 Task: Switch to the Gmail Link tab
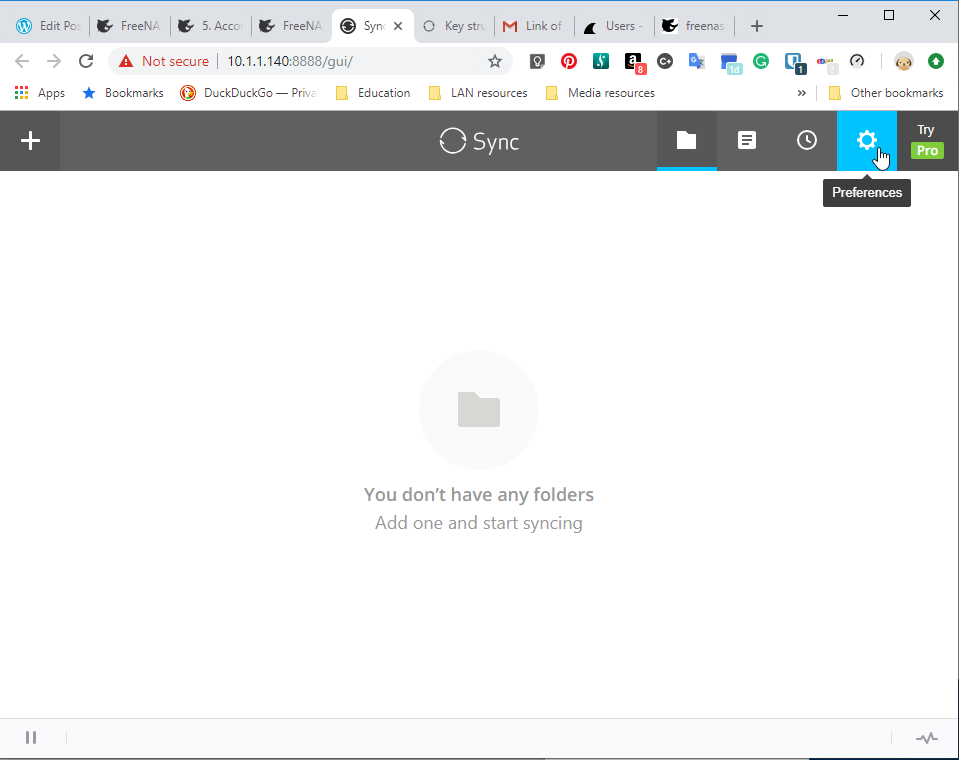tap(535, 26)
